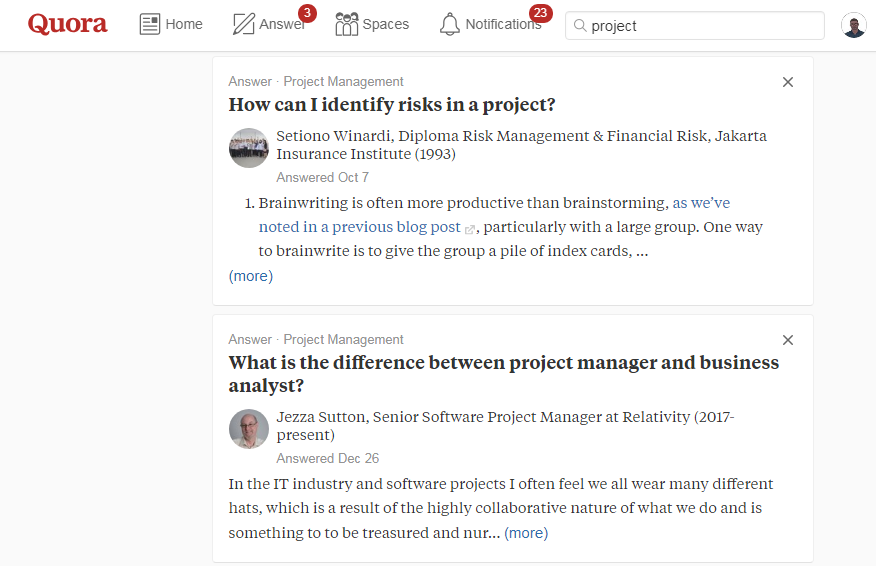Screen dimensions: 876x566
Task: Open the Home feed icon
Action: 150,24
